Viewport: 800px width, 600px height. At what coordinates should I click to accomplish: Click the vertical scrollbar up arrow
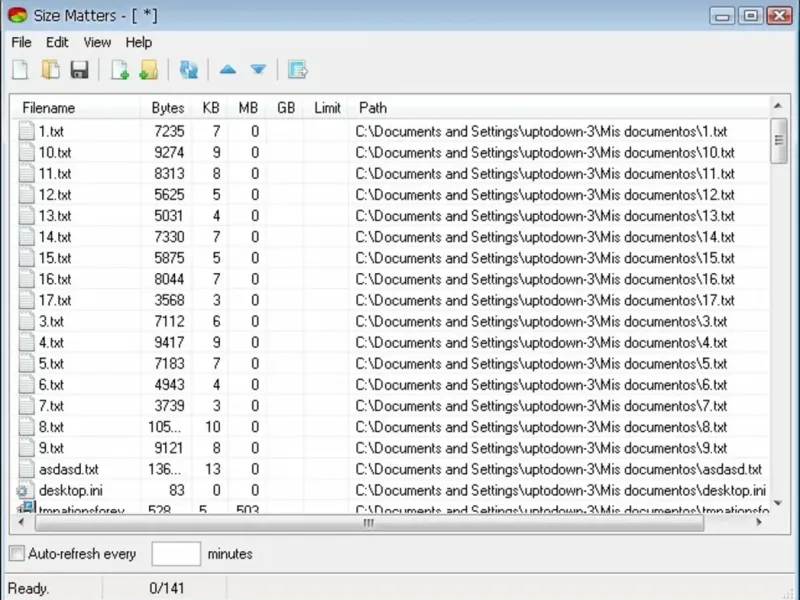[778, 106]
